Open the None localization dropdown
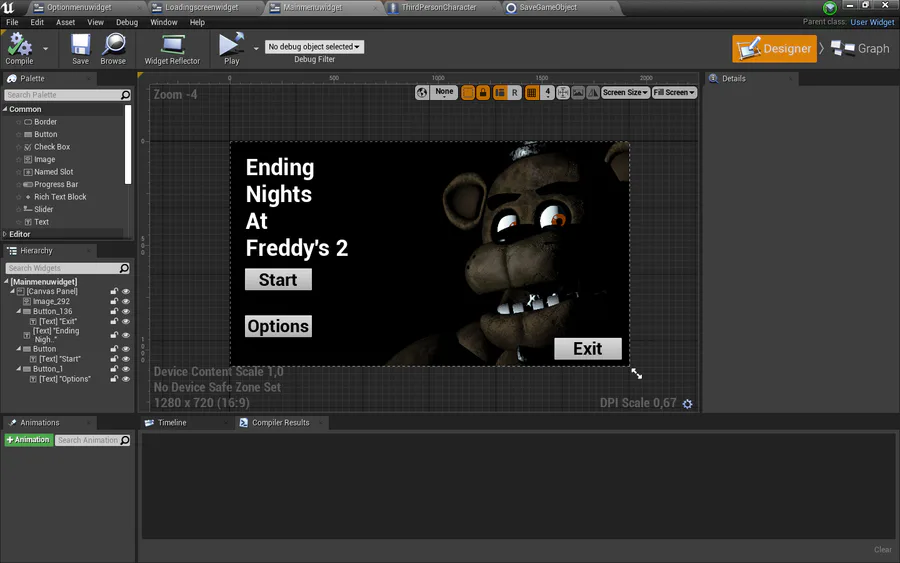Screen dimensions: 900x563 (444, 92)
